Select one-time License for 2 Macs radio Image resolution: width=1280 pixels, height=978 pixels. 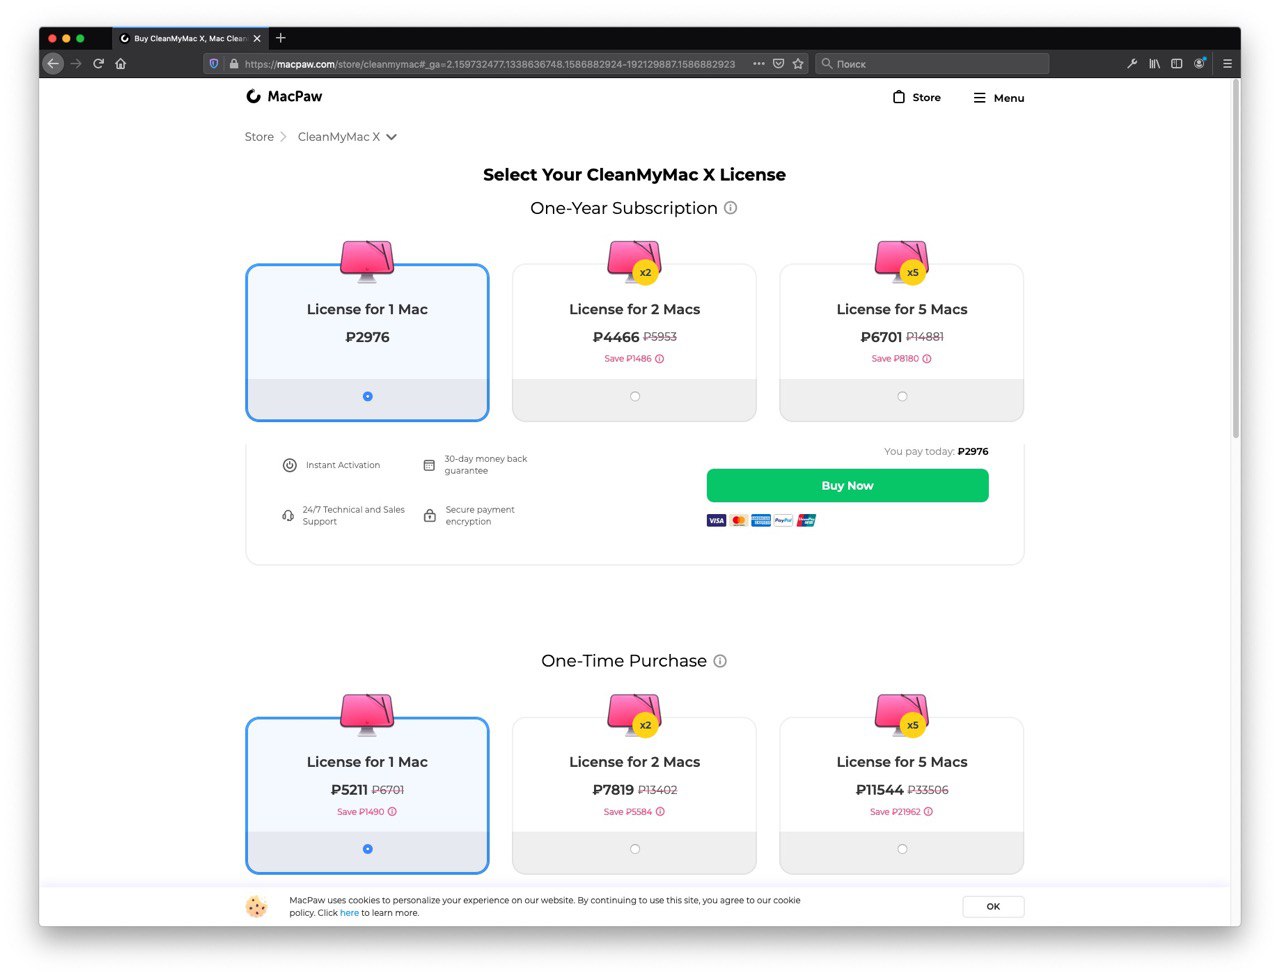pyautogui.click(x=635, y=849)
